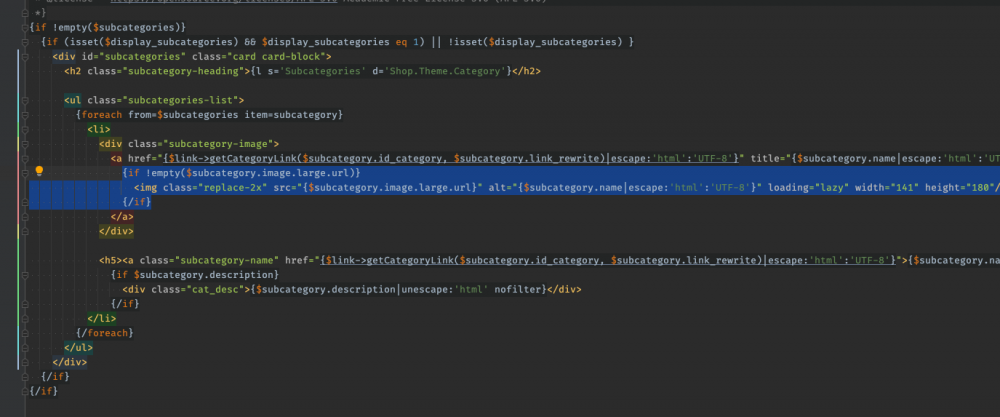Click fold end marker beside {/foreach}
Viewport: 1000px width, 417px height.
(x=24, y=333)
